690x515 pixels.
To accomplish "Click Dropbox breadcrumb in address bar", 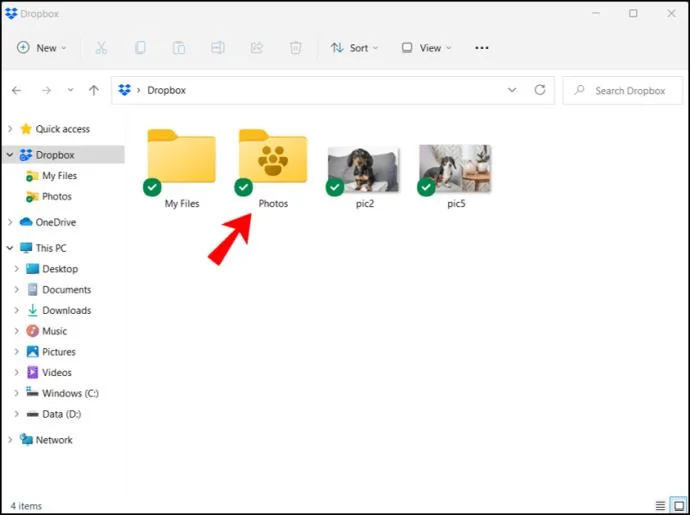I will [166, 90].
